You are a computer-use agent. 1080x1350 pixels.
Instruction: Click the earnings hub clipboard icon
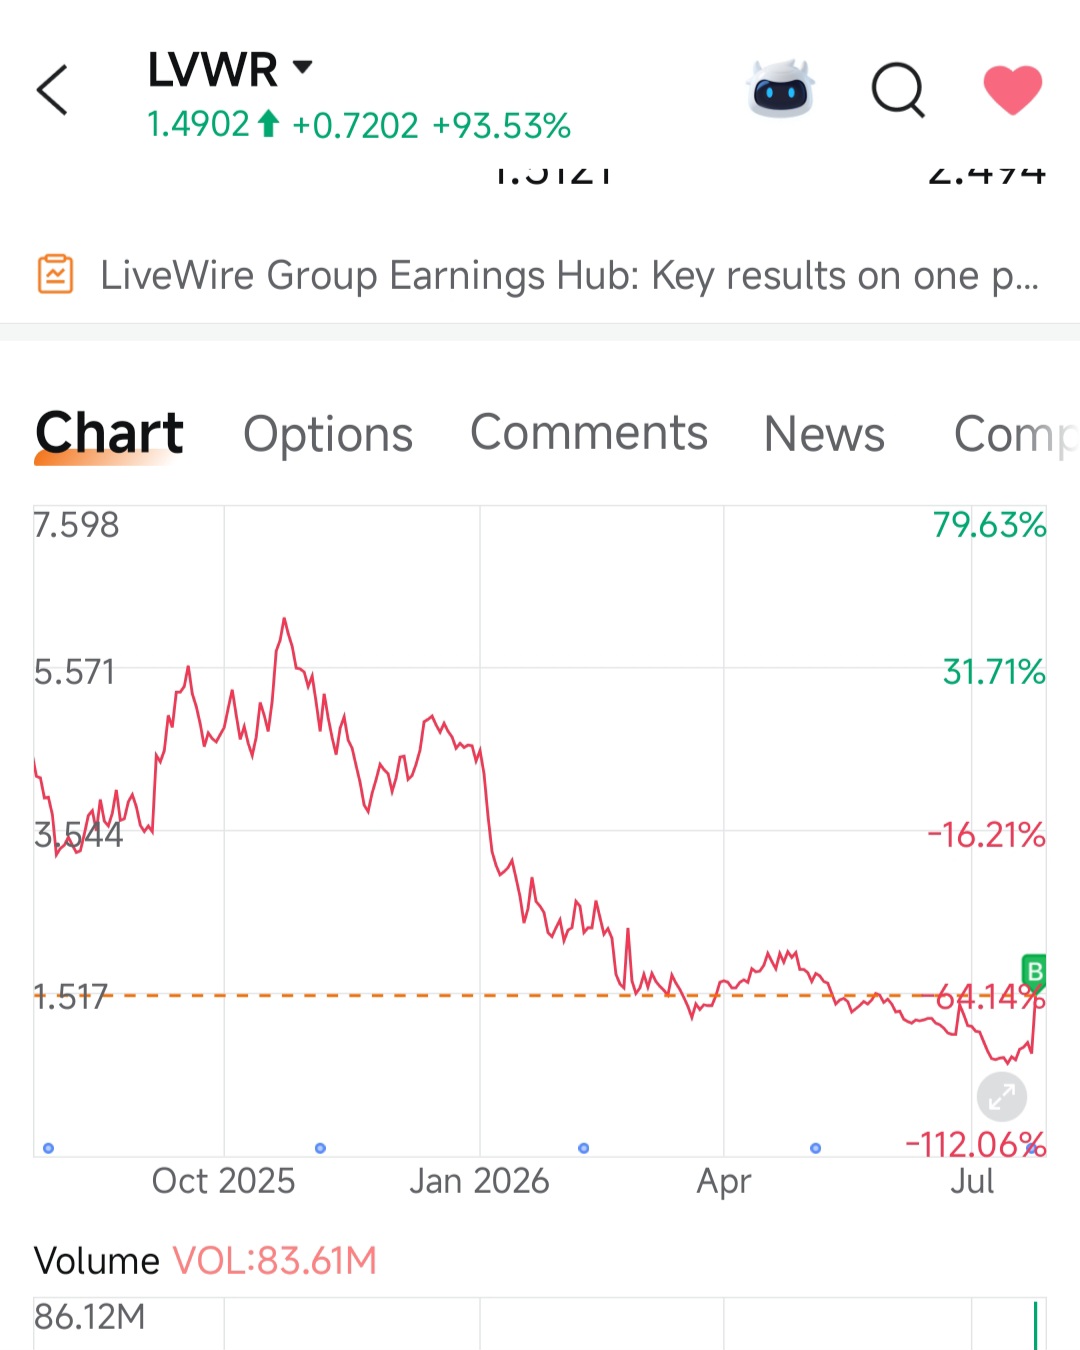pyautogui.click(x=56, y=274)
